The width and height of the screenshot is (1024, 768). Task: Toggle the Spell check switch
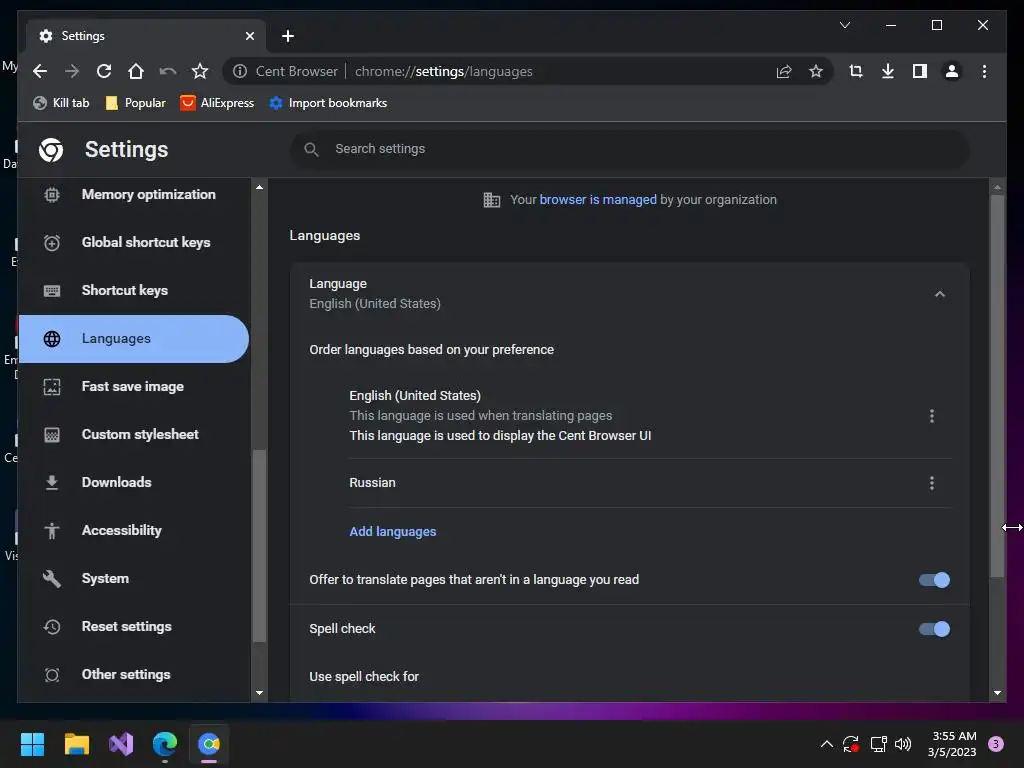coord(934,629)
